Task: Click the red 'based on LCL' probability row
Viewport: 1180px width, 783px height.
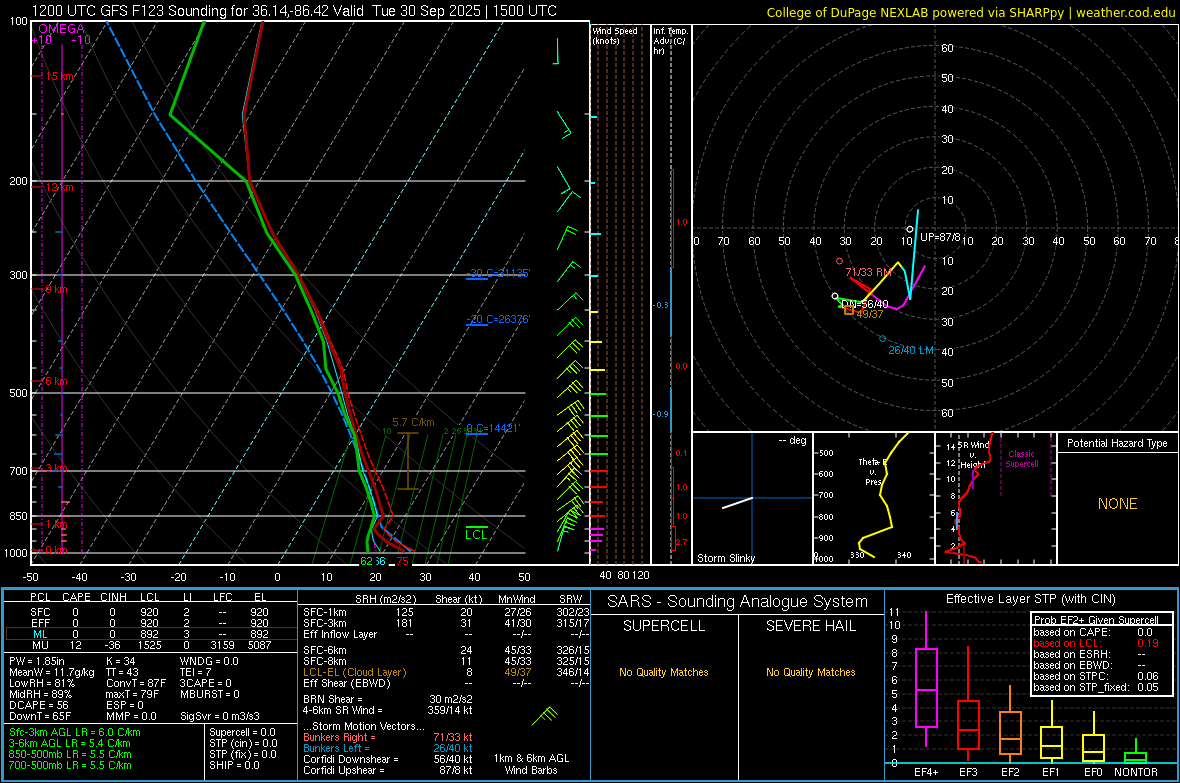Action: click(1096, 643)
